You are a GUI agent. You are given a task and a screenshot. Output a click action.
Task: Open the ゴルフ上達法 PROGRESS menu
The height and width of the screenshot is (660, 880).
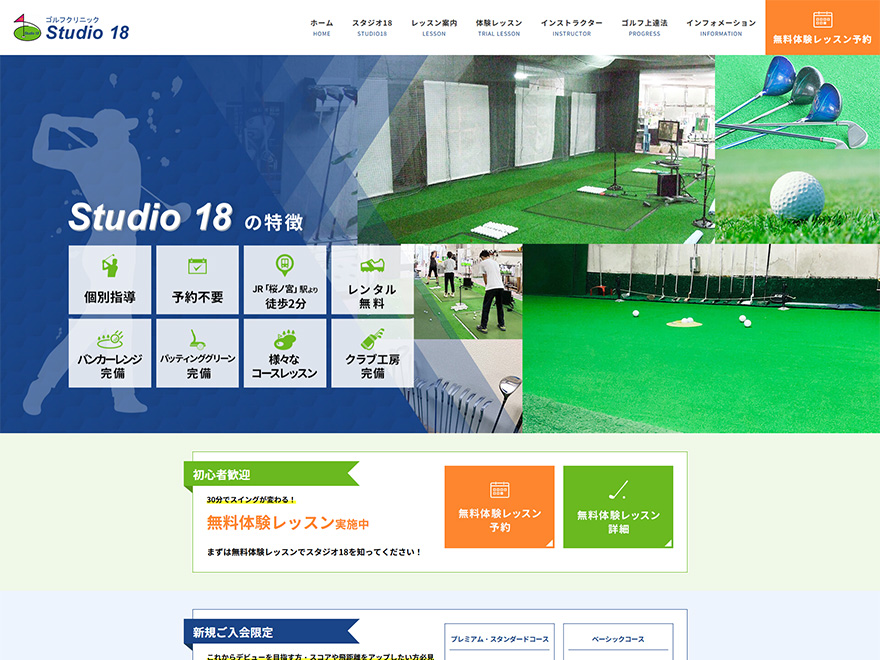click(x=644, y=28)
